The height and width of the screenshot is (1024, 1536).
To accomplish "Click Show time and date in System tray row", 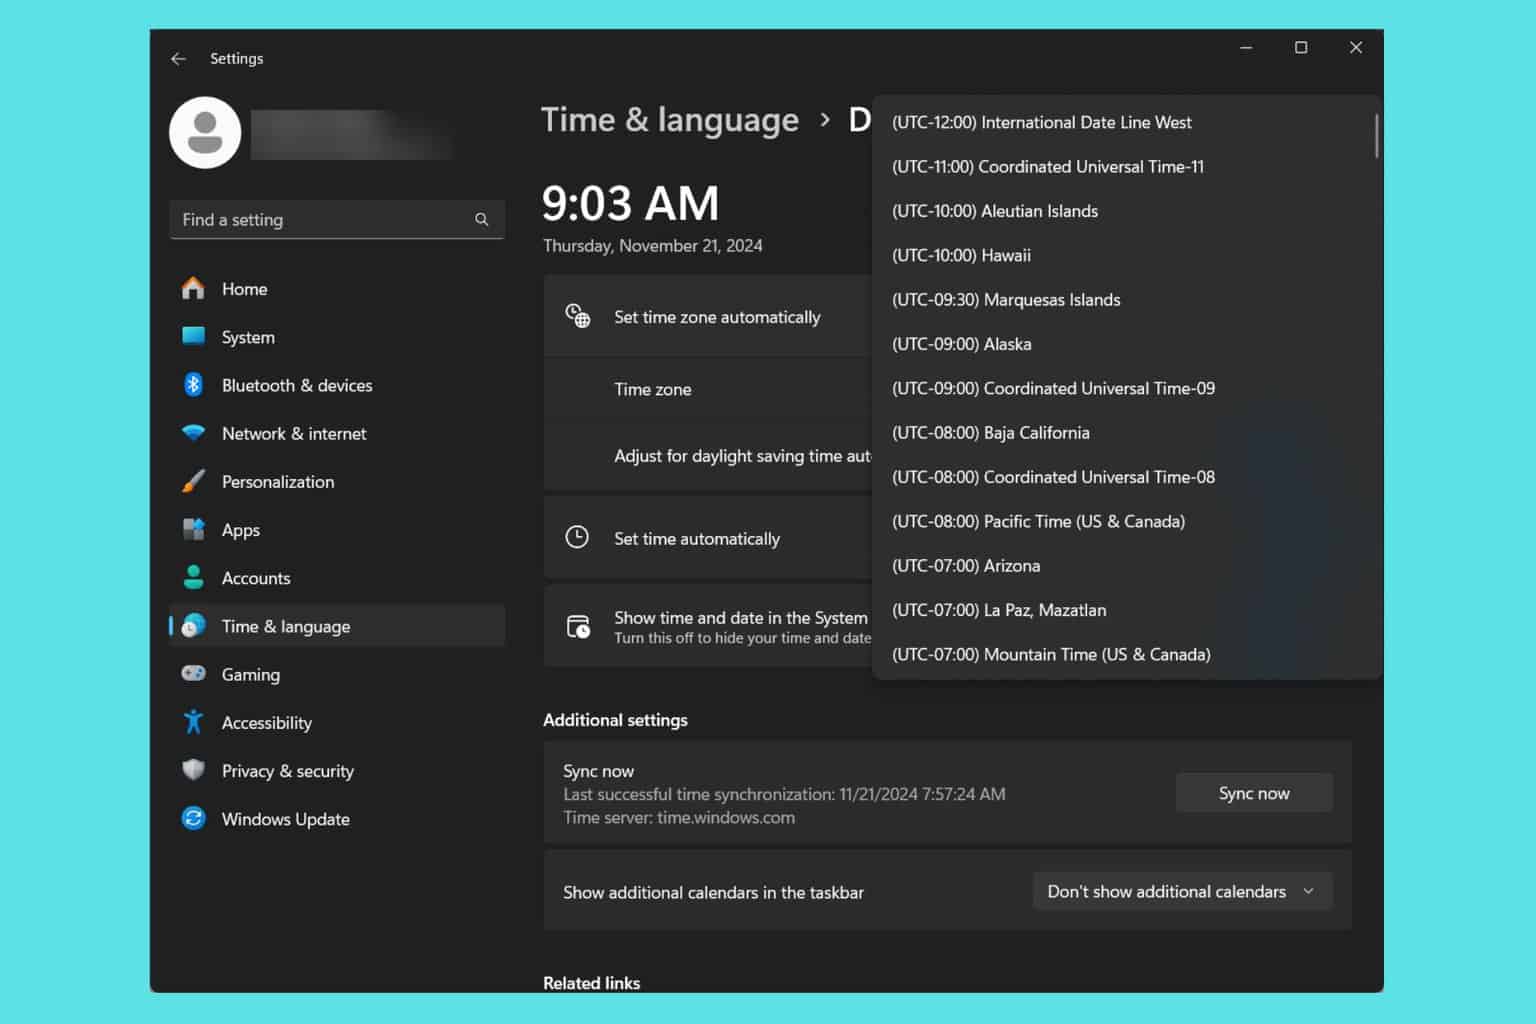I will pos(708,626).
